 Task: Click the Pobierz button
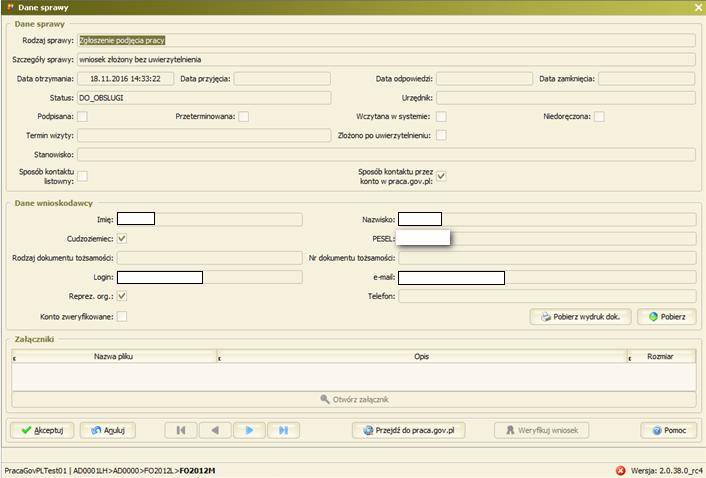coord(667,317)
